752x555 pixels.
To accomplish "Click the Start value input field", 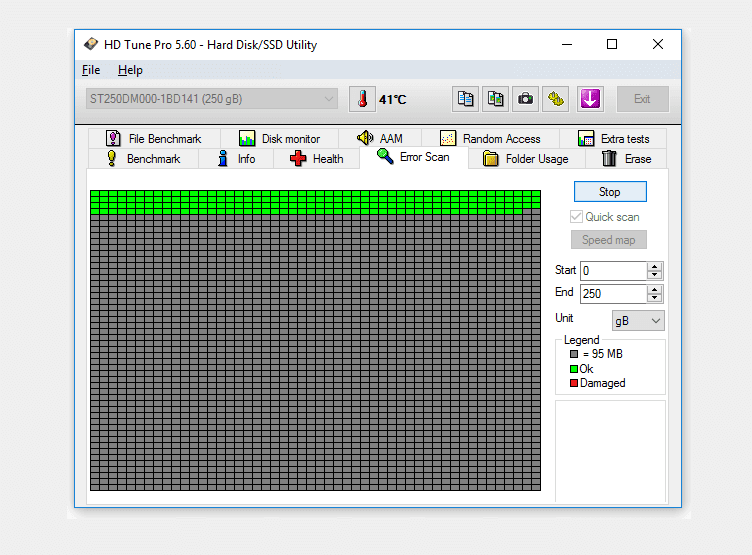I will (x=613, y=271).
